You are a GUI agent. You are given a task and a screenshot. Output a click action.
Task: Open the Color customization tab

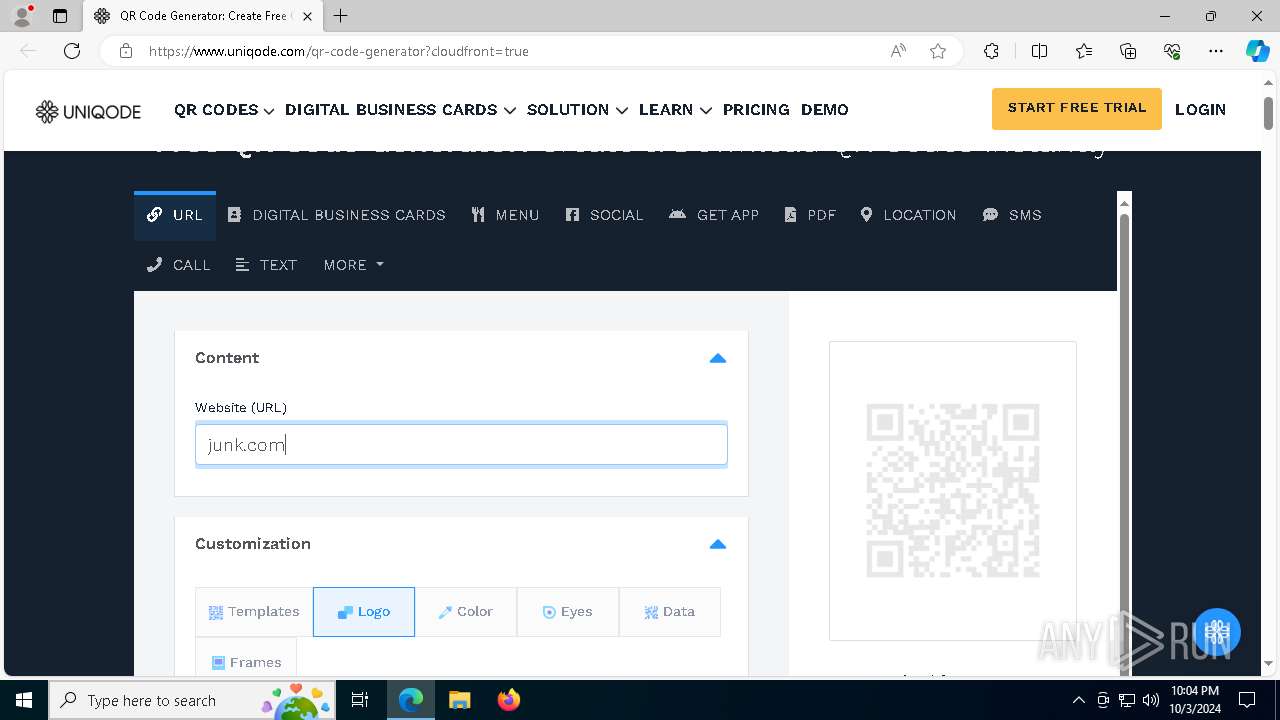tap(466, 612)
